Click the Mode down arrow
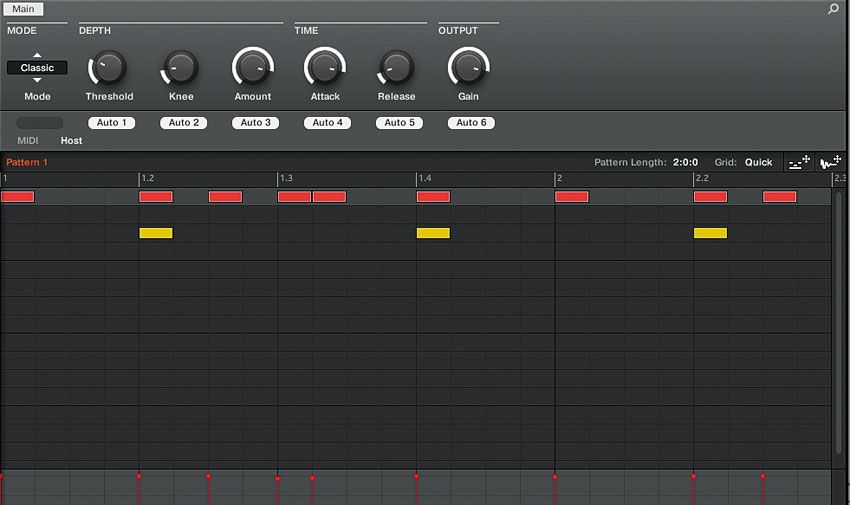 click(x=37, y=80)
